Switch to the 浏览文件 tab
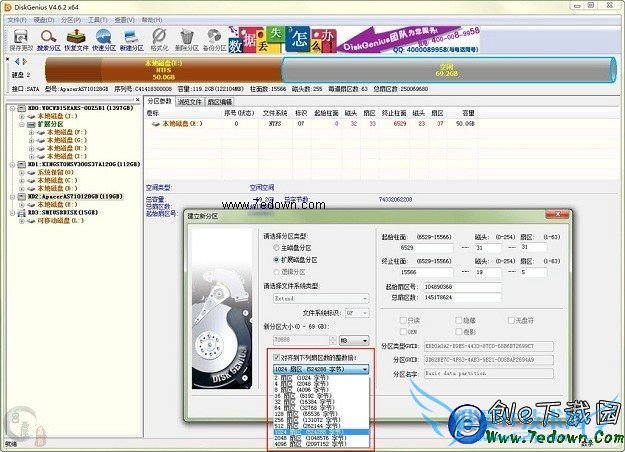The width and height of the screenshot is (625, 452). point(189,102)
